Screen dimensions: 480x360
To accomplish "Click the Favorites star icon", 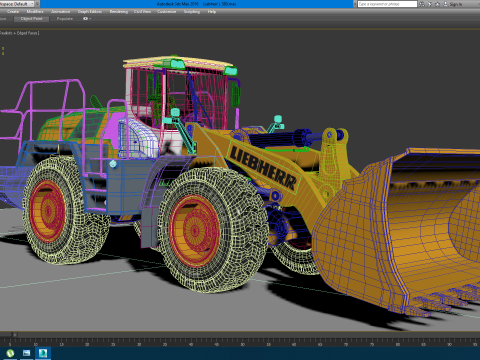I will click(438, 4).
